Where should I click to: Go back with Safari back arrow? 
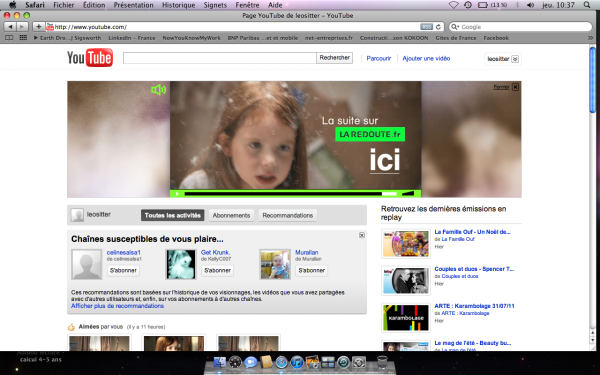coord(10,27)
